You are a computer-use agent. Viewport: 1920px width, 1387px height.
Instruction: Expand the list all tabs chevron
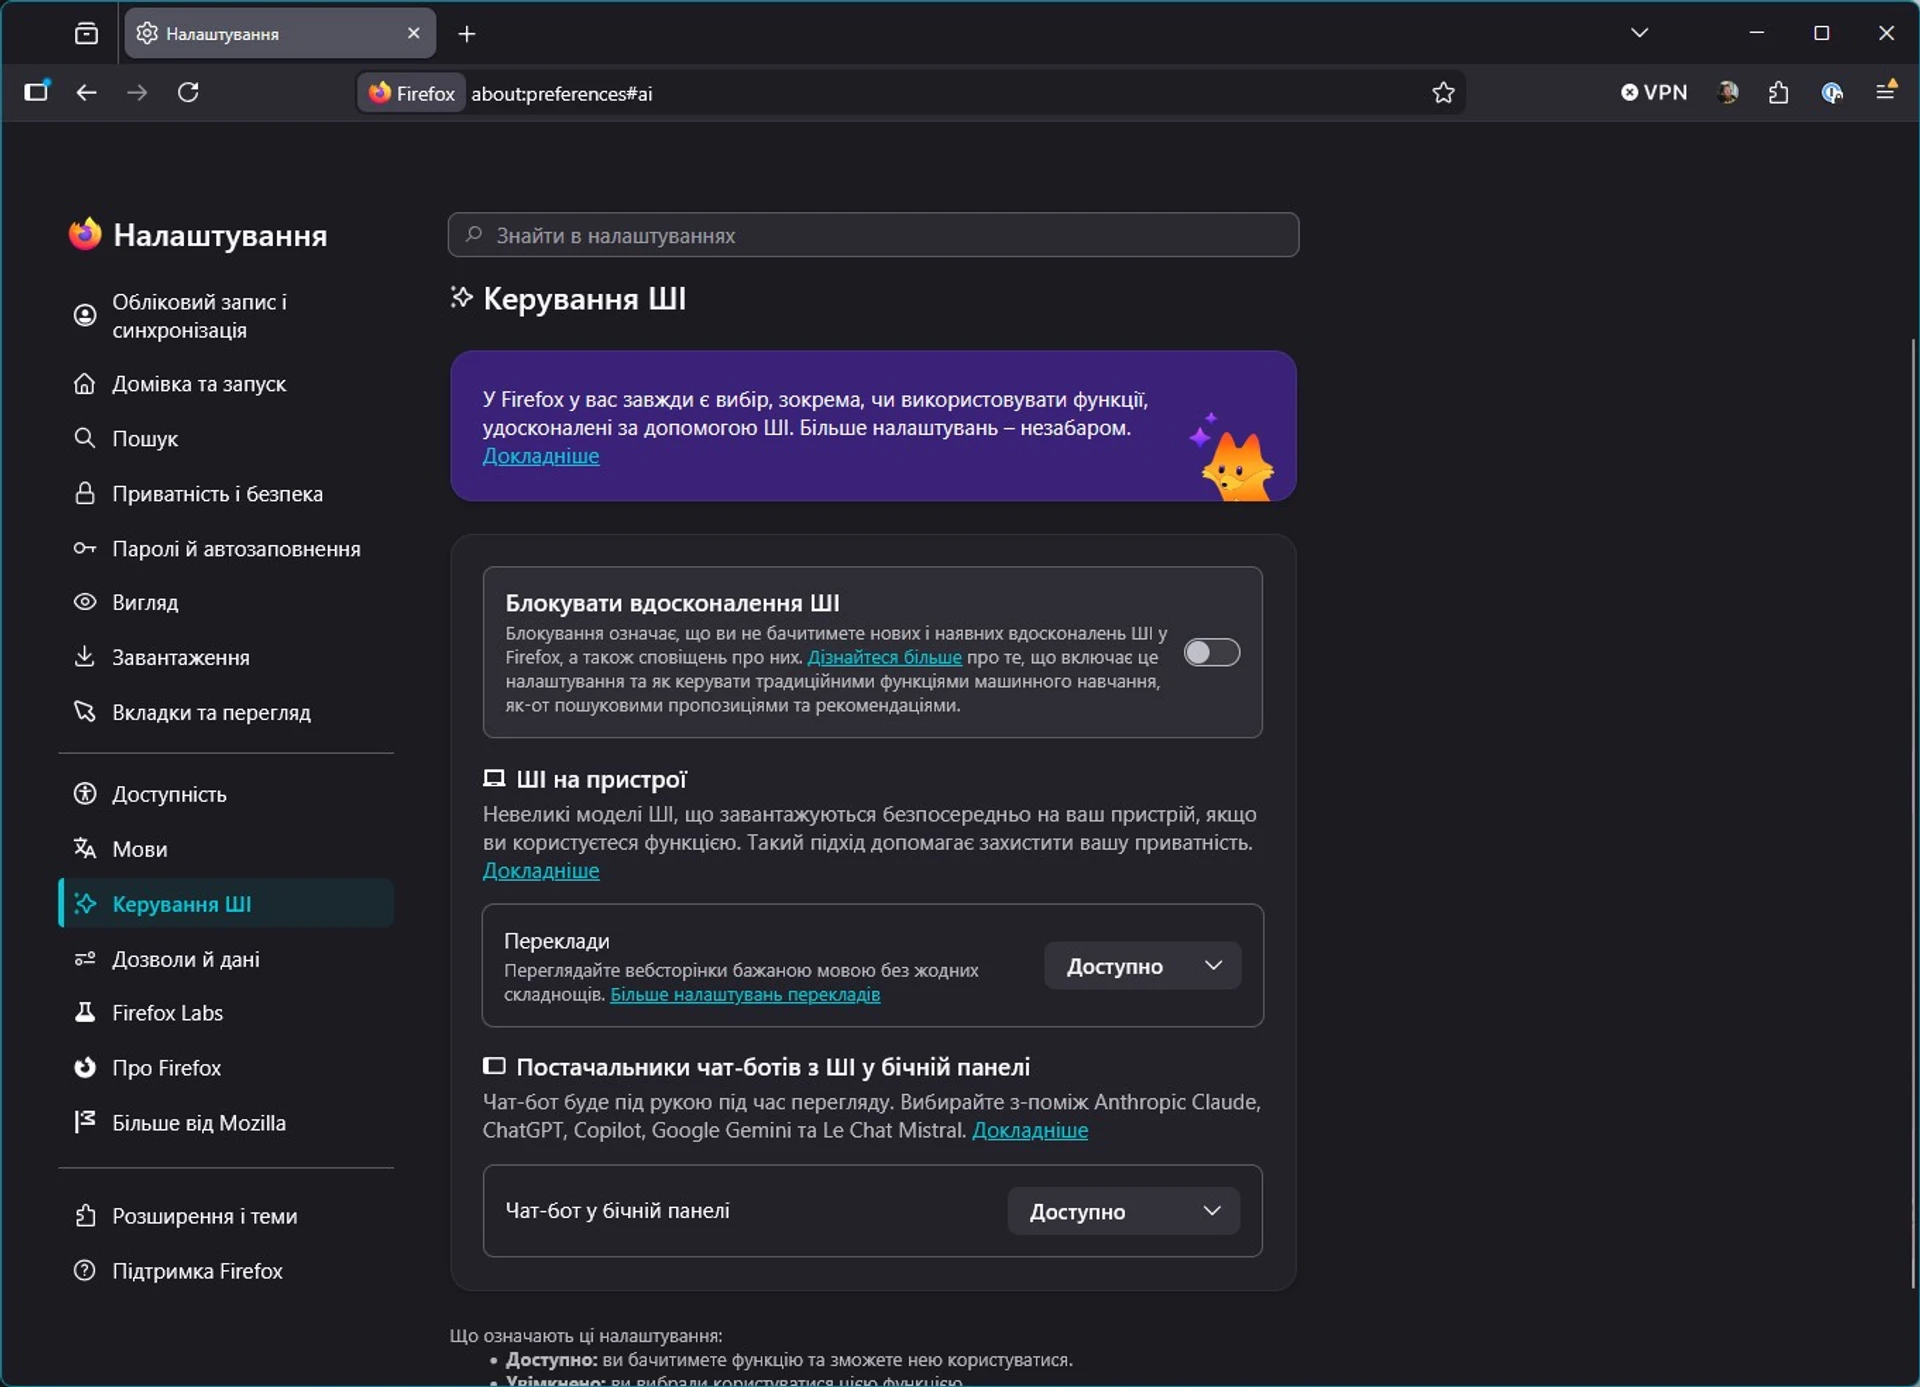[x=1639, y=33]
